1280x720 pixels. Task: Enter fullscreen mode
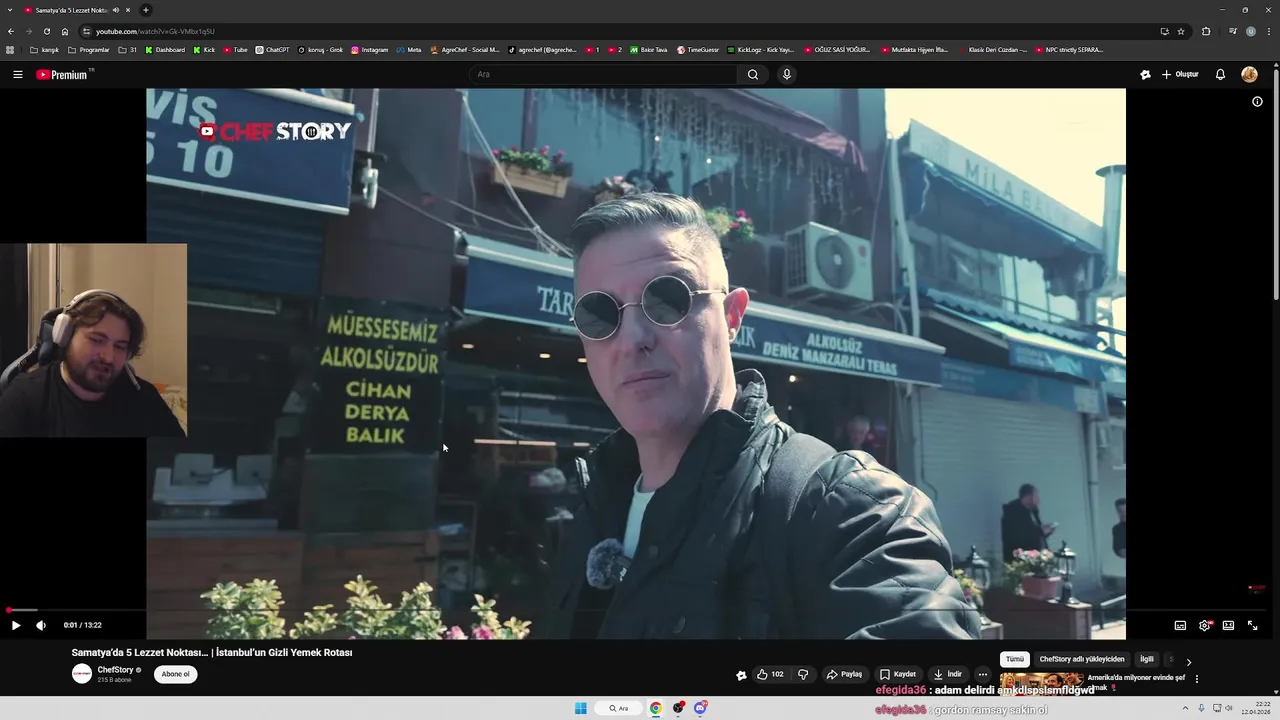[1252, 625]
